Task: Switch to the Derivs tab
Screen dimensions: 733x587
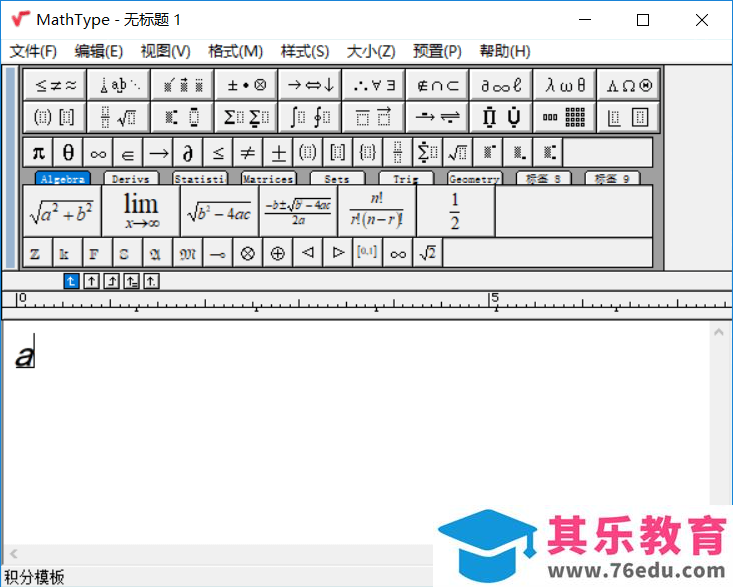Action: pos(131,179)
